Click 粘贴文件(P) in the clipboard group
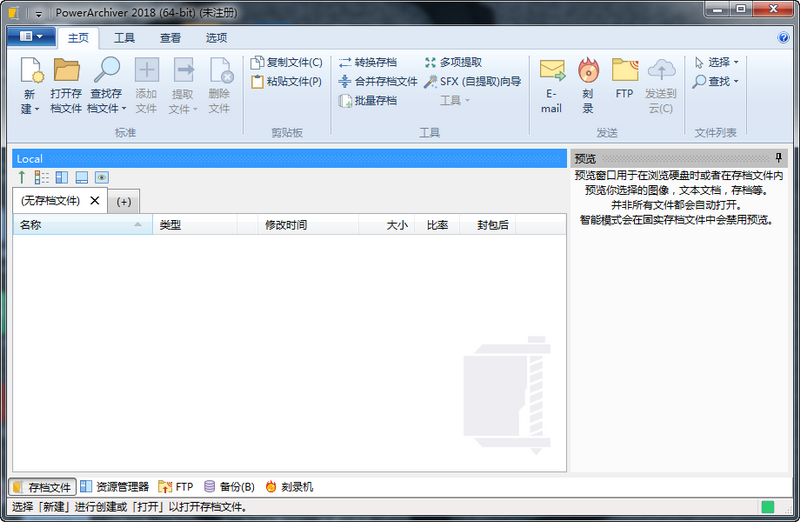The height and width of the screenshot is (522, 800). click(287, 81)
